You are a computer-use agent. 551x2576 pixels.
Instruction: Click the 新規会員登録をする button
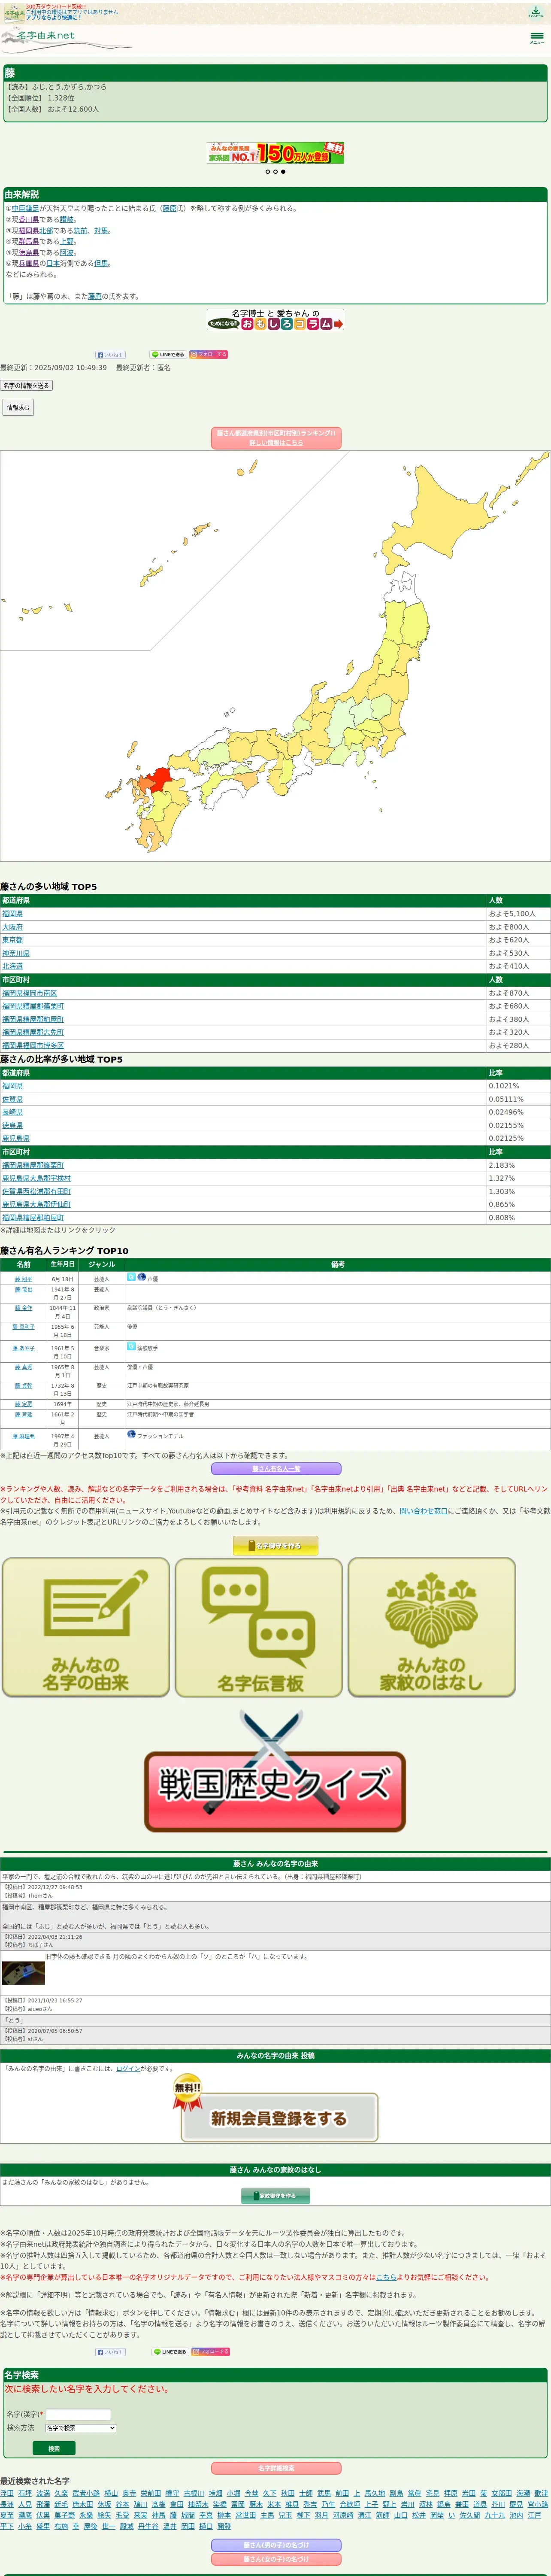[279, 2118]
